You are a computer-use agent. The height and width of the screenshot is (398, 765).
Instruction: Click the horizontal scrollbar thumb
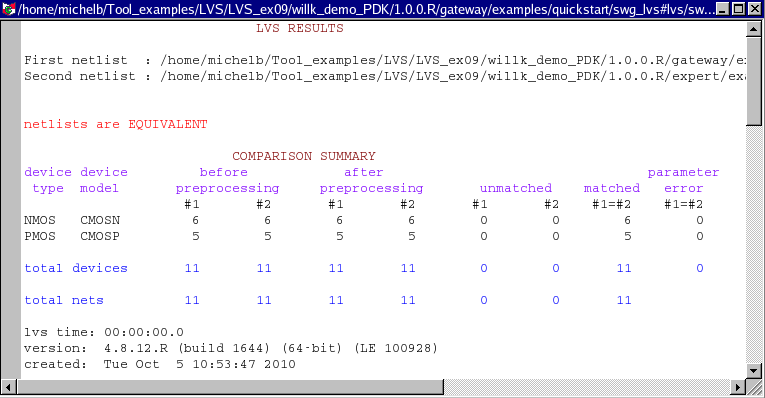coord(230,387)
